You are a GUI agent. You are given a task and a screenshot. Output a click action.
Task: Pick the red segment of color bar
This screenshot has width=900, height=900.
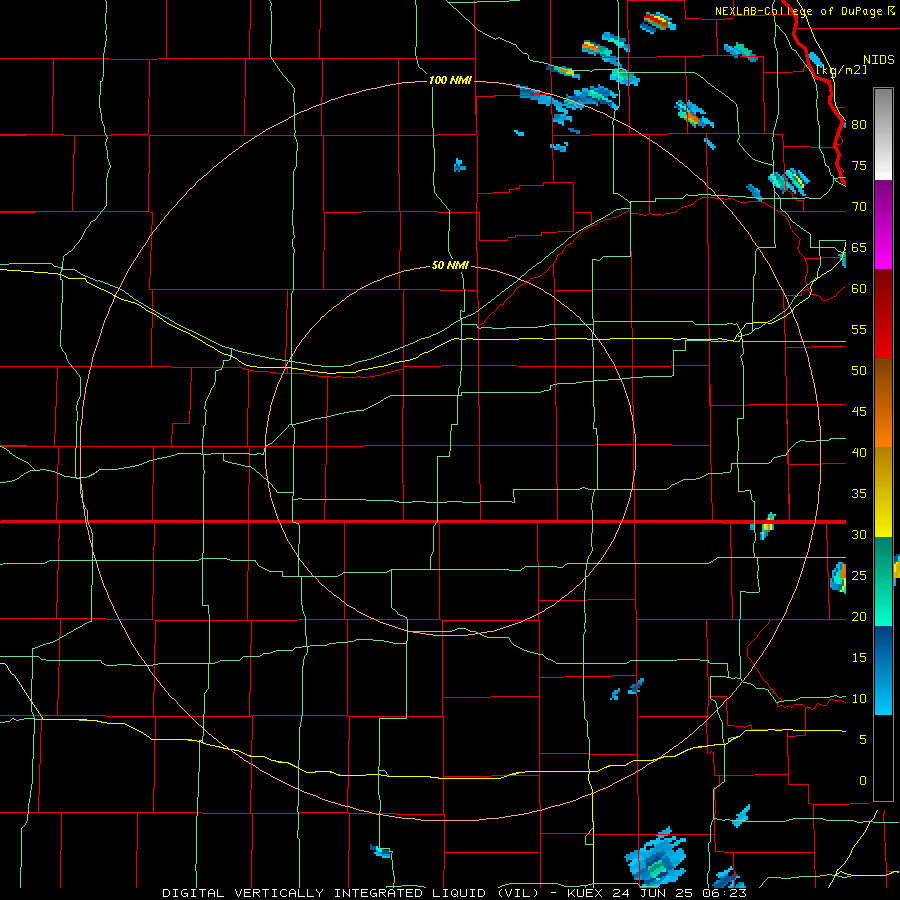(x=883, y=314)
